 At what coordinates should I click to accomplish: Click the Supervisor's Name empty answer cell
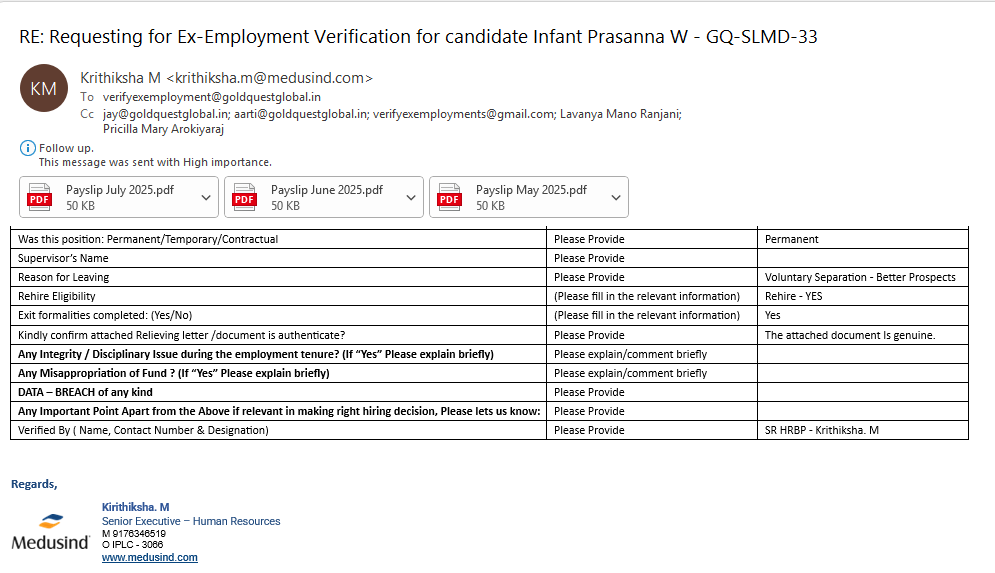(862, 258)
